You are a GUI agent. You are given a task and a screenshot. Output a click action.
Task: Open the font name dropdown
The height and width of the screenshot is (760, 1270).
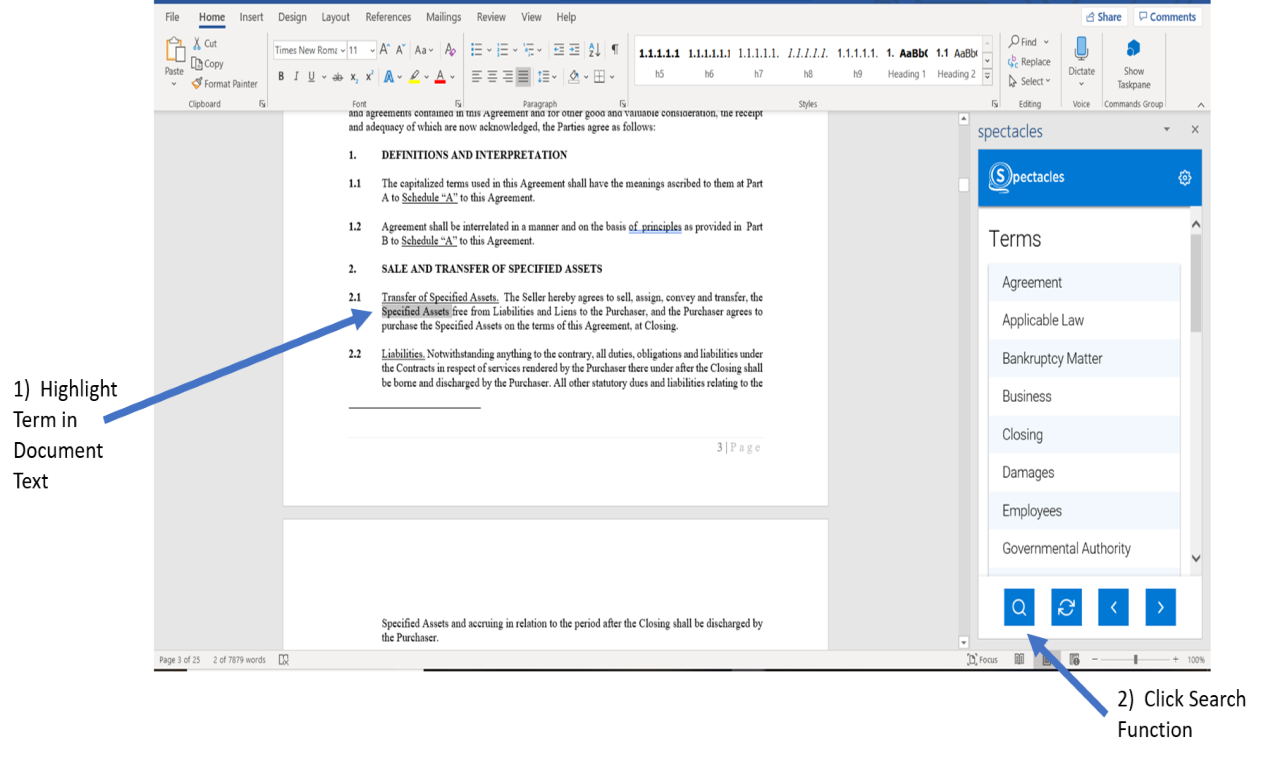pos(342,50)
